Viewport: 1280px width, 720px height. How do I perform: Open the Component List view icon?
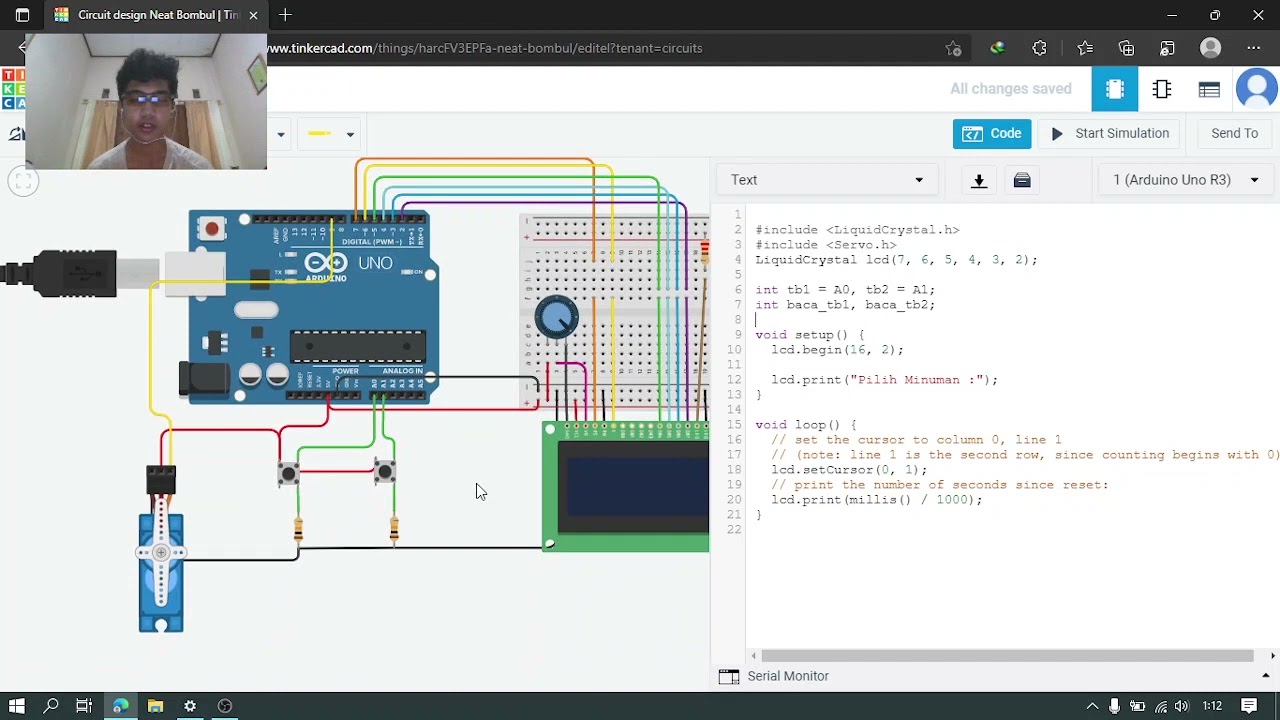pos(1209,89)
